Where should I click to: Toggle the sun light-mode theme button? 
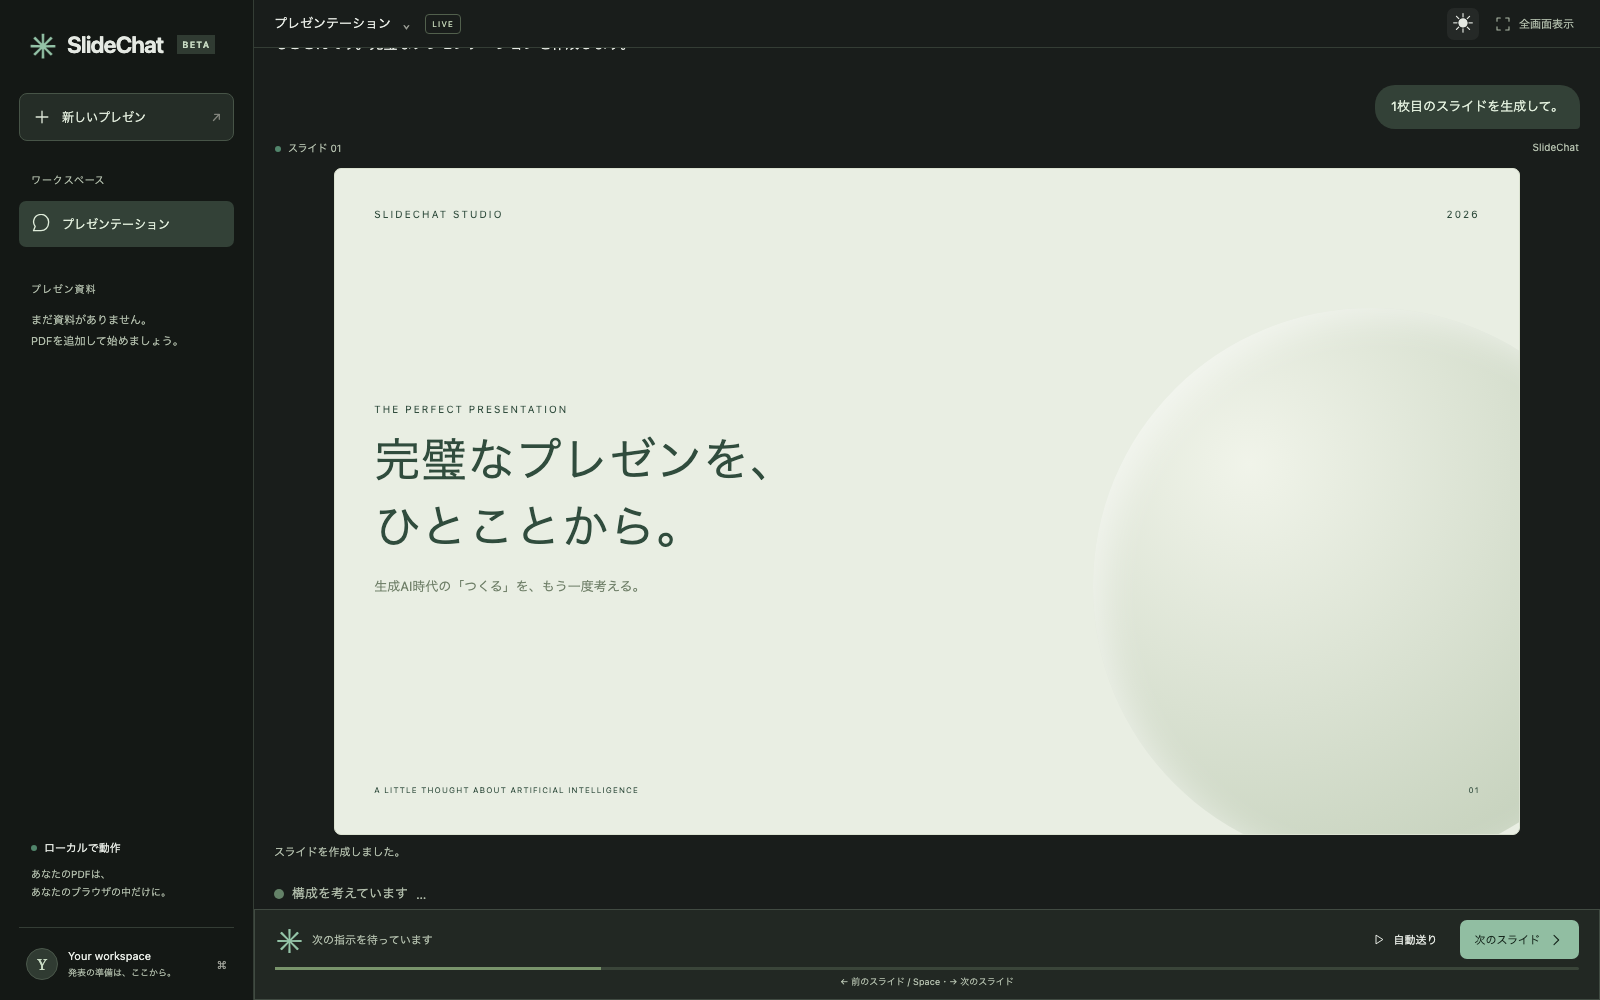(x=1462, y=23)
